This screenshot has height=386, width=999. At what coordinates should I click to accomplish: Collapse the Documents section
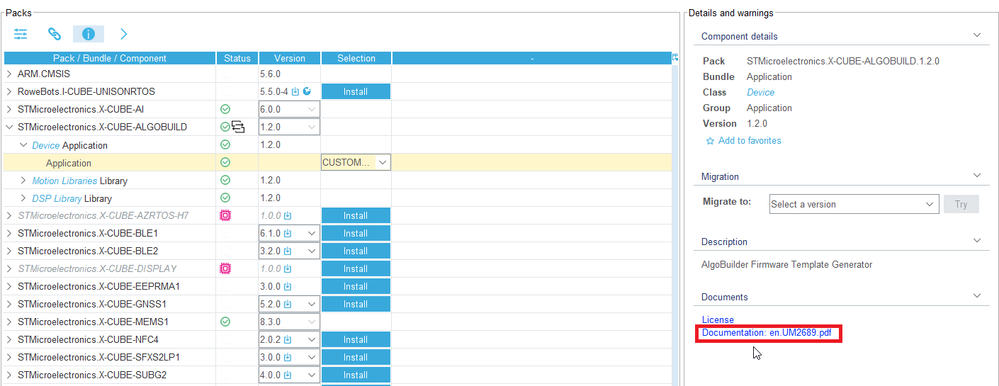tap(977, 296)
